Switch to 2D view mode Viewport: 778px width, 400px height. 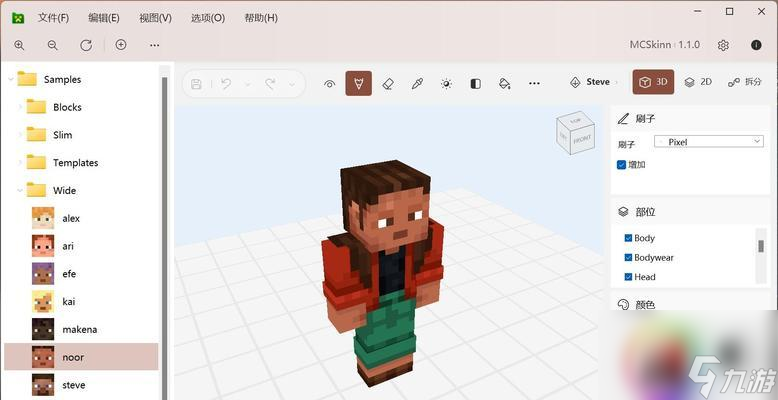(x=699, y=82)
